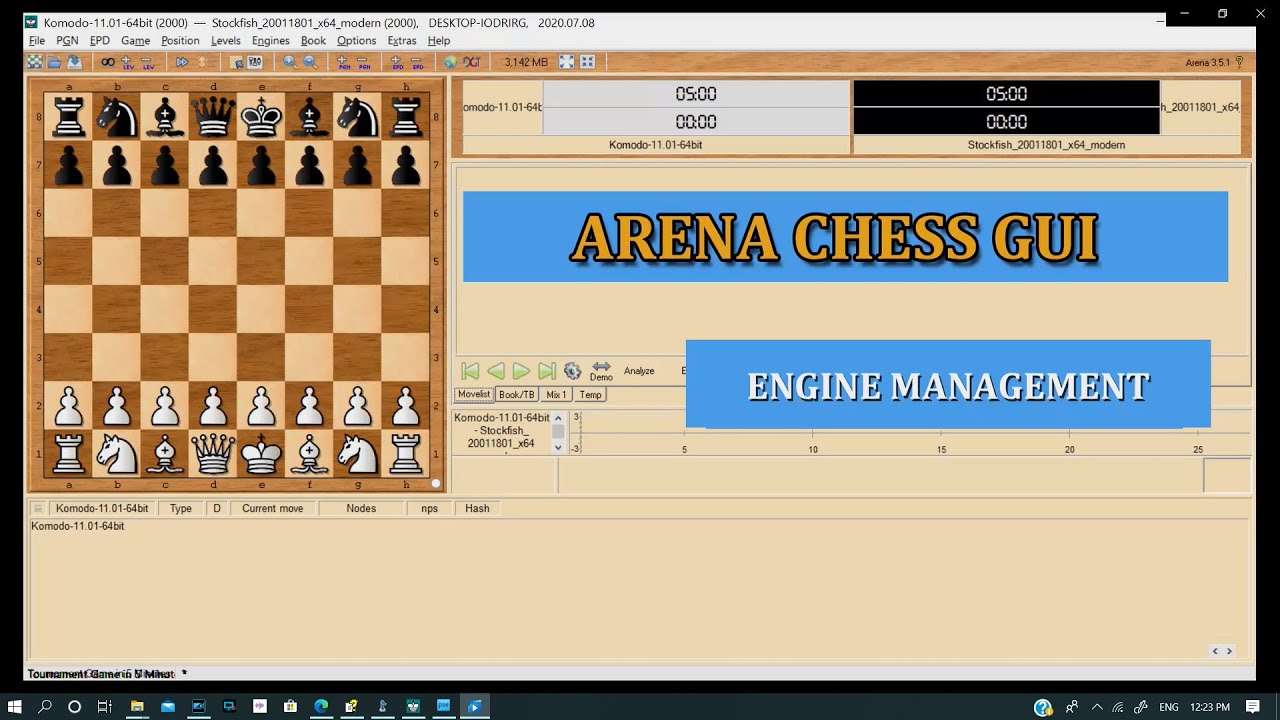Jump to the last move
Viewport: 1280px width, 720px height.
(546, 371)
